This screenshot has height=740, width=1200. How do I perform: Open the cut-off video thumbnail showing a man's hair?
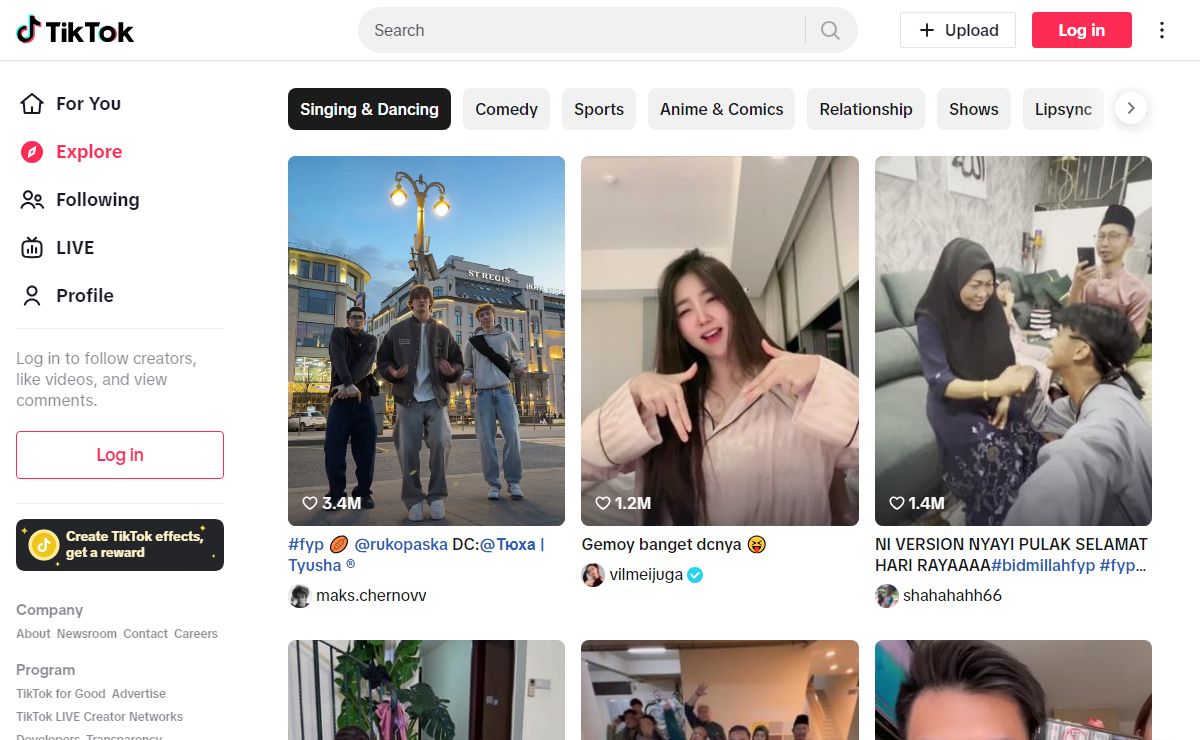1013,690
